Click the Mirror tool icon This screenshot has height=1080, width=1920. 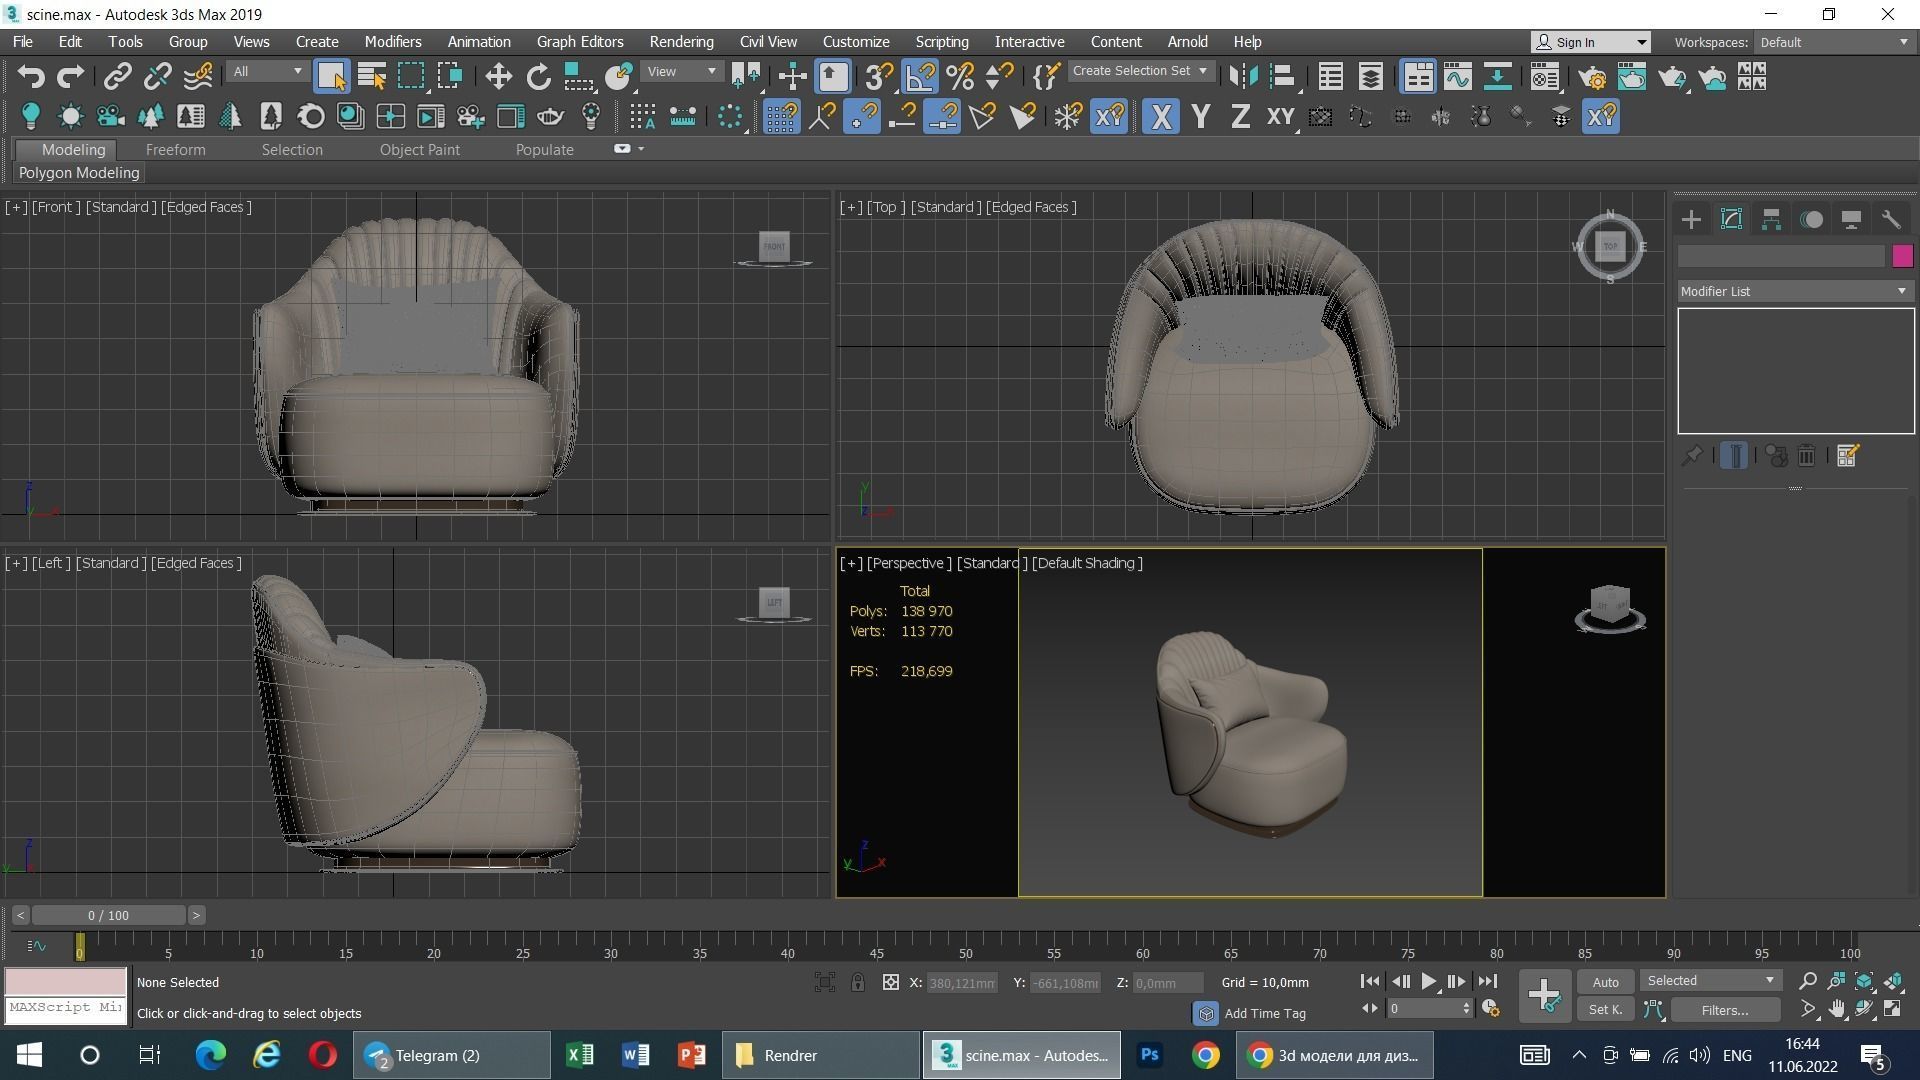1242,77
